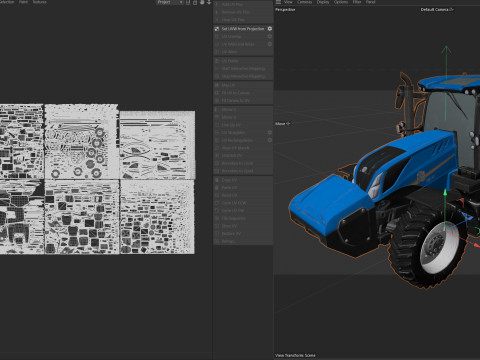Select Start Interactive Mapping
The image size is (480, 360).
coord(243,69)
